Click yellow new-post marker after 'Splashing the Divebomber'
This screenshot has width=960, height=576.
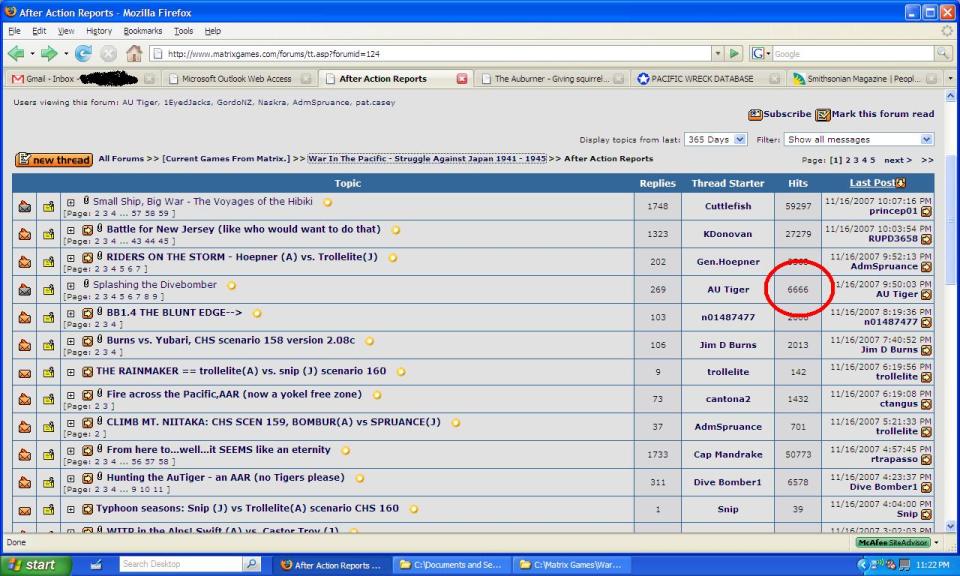pos(231,285)
